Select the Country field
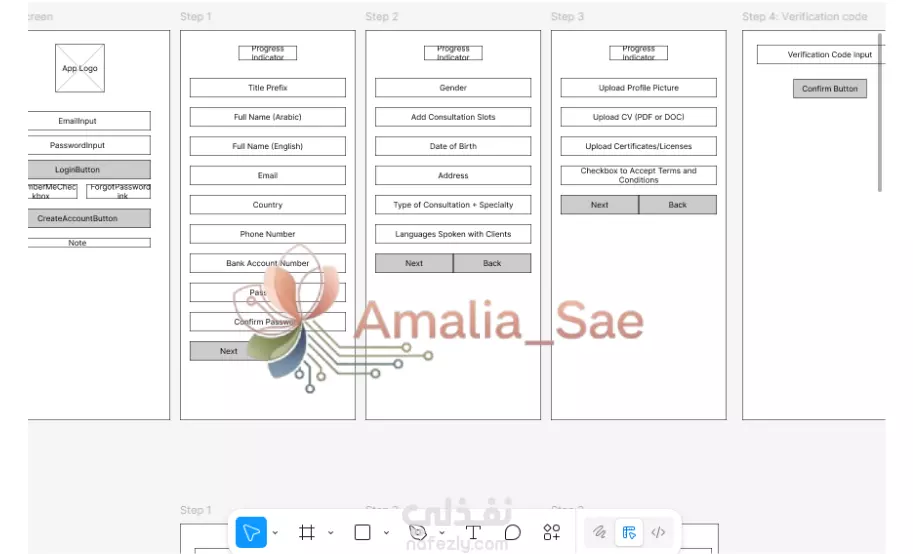The width and height of the screenshot is (913, 554). pyautogui.click(x=267, y=204)
